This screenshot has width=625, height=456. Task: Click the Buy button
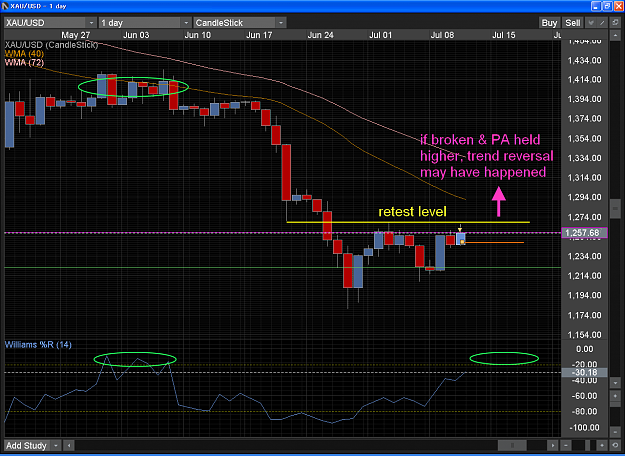[x=549, y=23]
